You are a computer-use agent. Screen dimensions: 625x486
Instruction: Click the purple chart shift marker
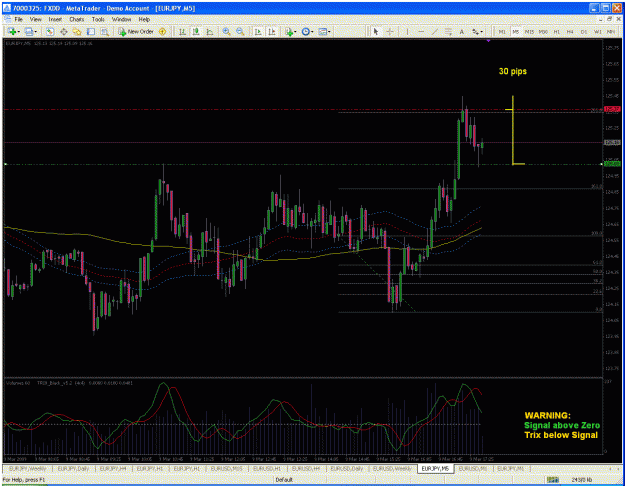pos(488,41)
